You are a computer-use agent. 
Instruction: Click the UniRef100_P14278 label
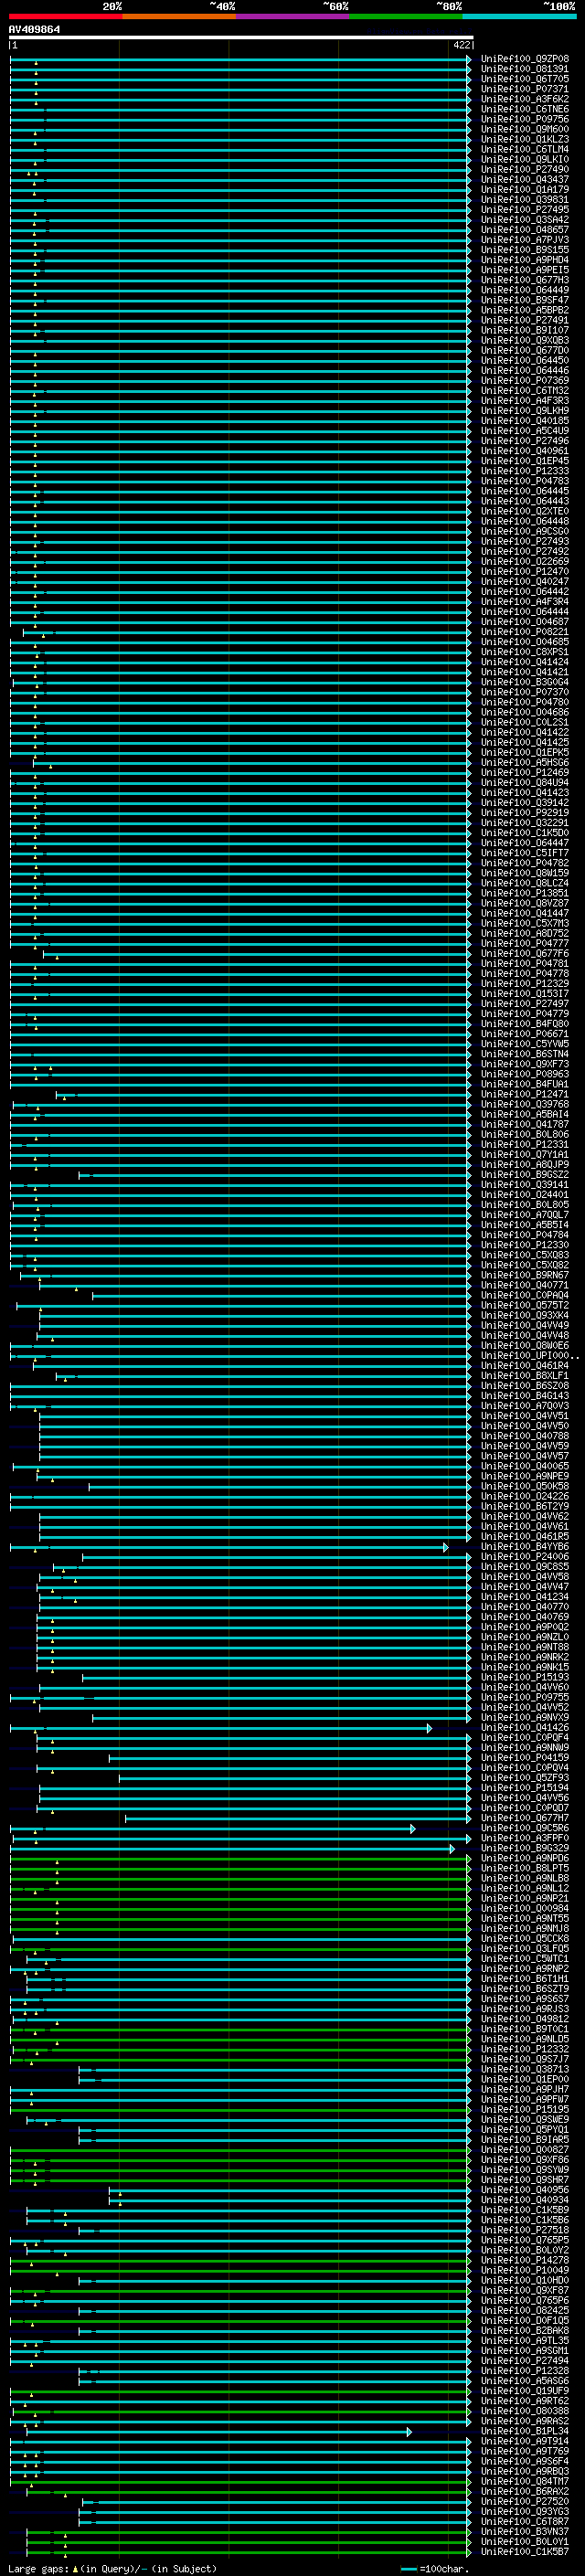[525, 2260]
